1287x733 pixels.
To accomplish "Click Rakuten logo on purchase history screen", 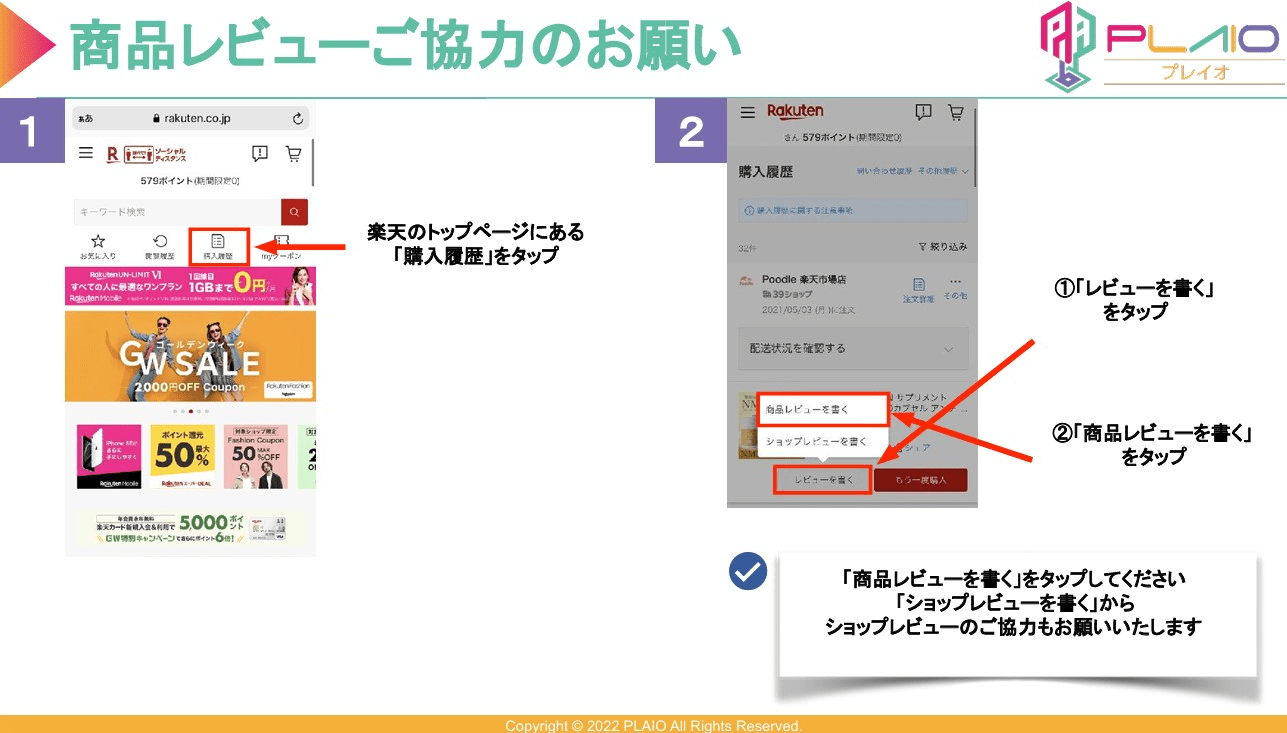I will tap(795, 111).
